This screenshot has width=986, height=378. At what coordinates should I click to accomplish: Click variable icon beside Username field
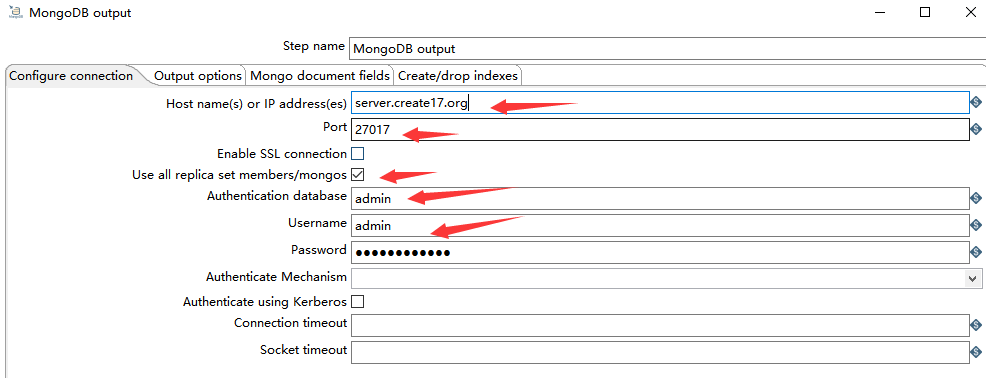click(x=976, y=225)
